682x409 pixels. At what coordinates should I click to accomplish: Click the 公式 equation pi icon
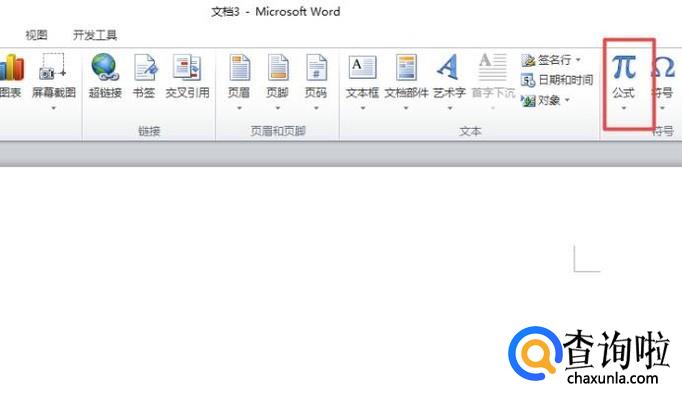coord(624,67)
